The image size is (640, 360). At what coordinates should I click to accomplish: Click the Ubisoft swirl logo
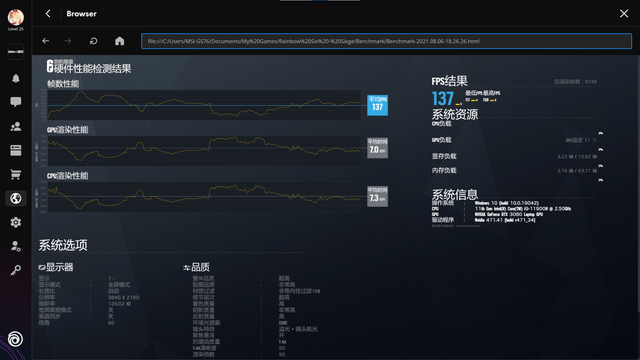[16, 339]
